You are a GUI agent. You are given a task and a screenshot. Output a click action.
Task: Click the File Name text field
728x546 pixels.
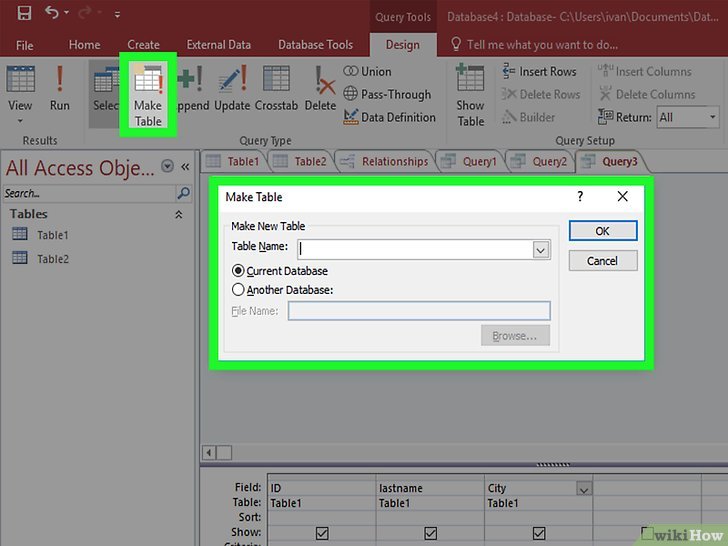[419, 311]
